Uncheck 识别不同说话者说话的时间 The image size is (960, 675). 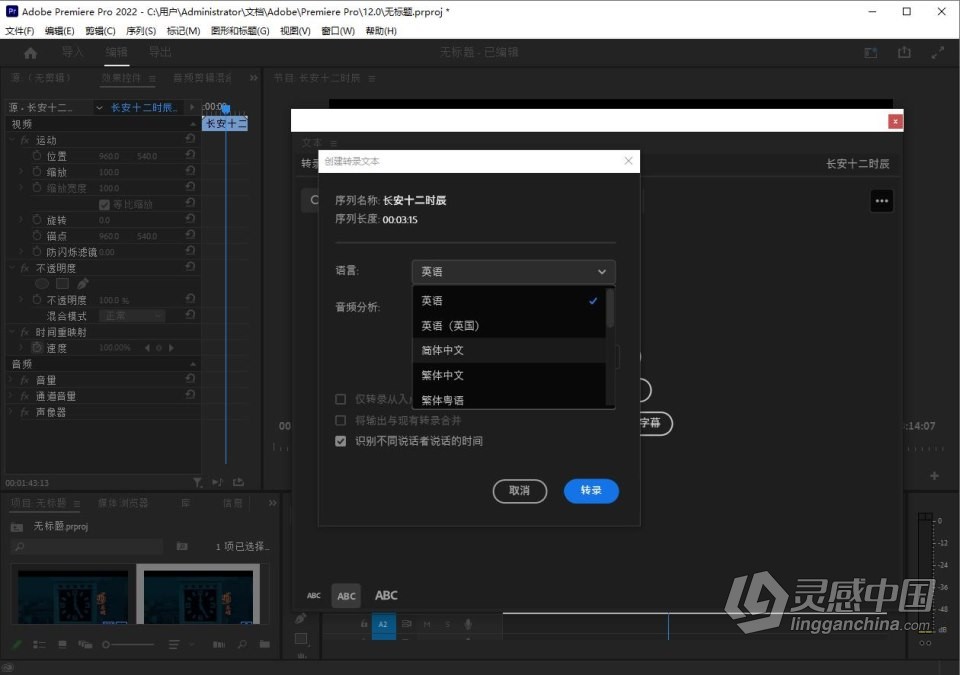(340, 441)
